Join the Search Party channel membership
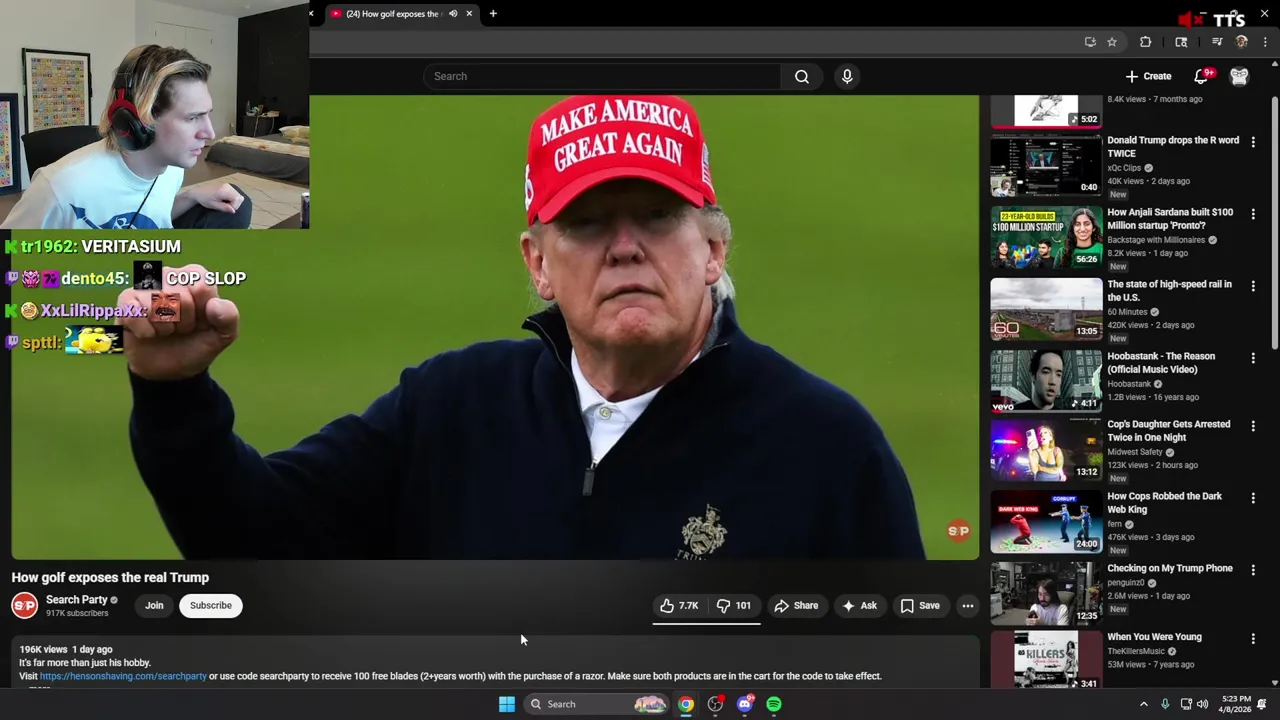This screenshot has height=720, width=1280. coord(154,605)
